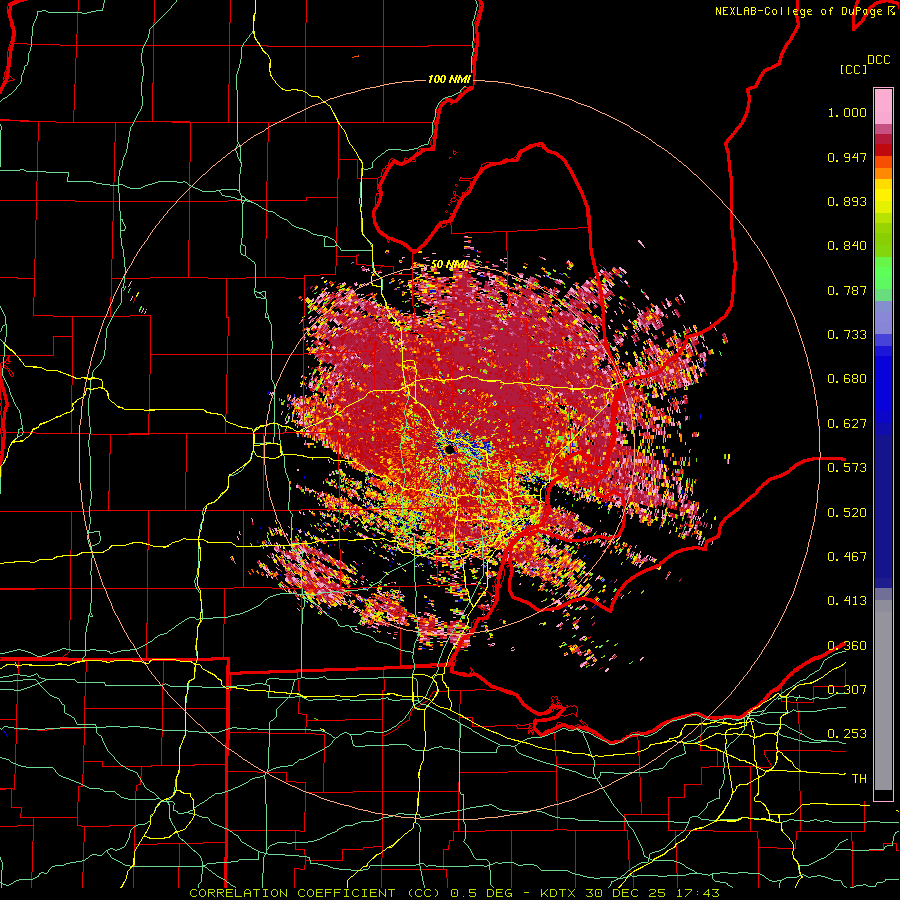Click the 0.893 legend value

point(847,201)
